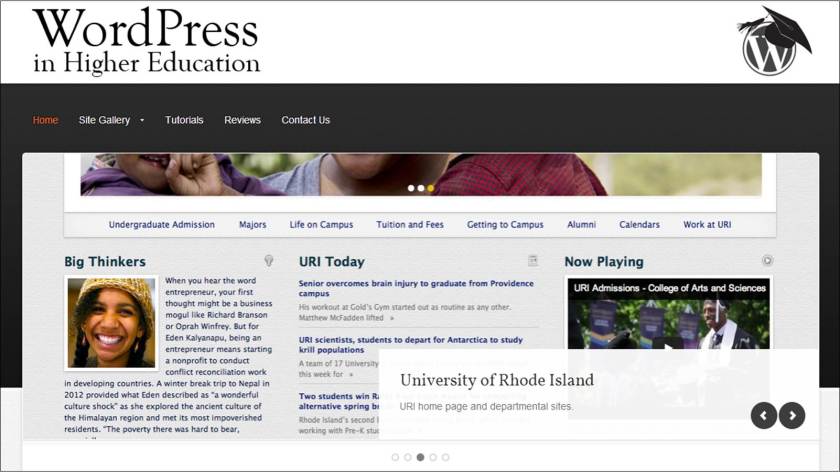
Task: Open the Contact Us menu item
Action: (x=305, y=120)
